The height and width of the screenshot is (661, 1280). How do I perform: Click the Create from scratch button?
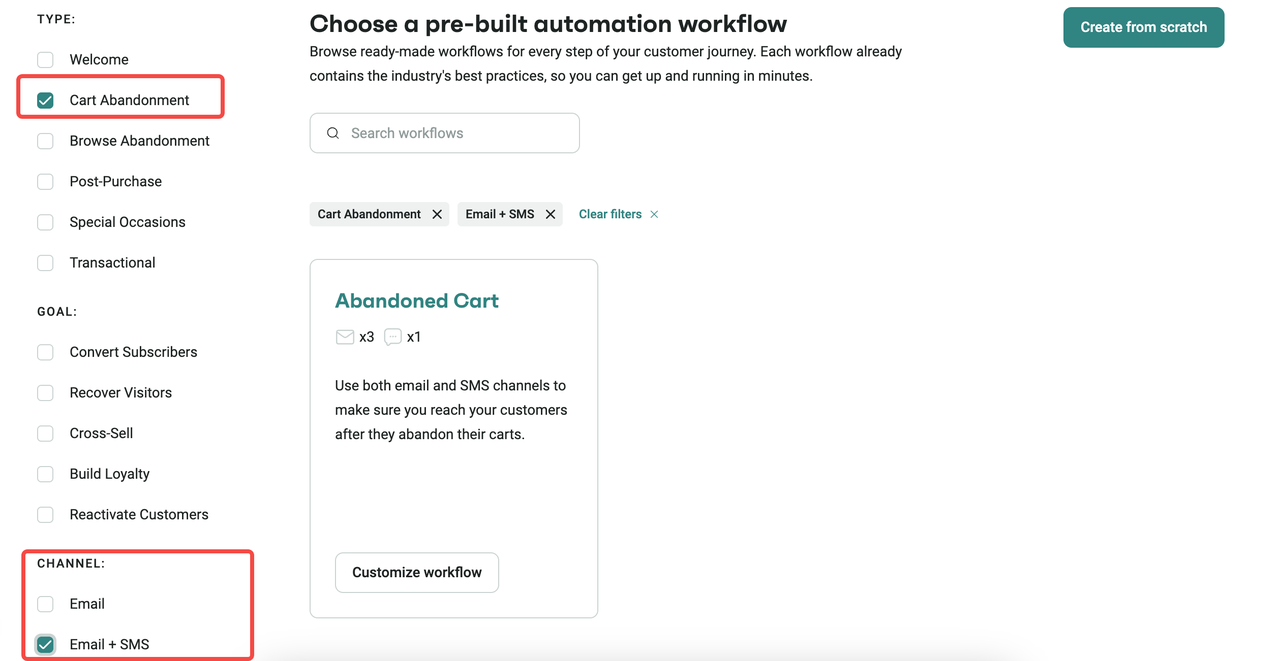coord(1143,27)
